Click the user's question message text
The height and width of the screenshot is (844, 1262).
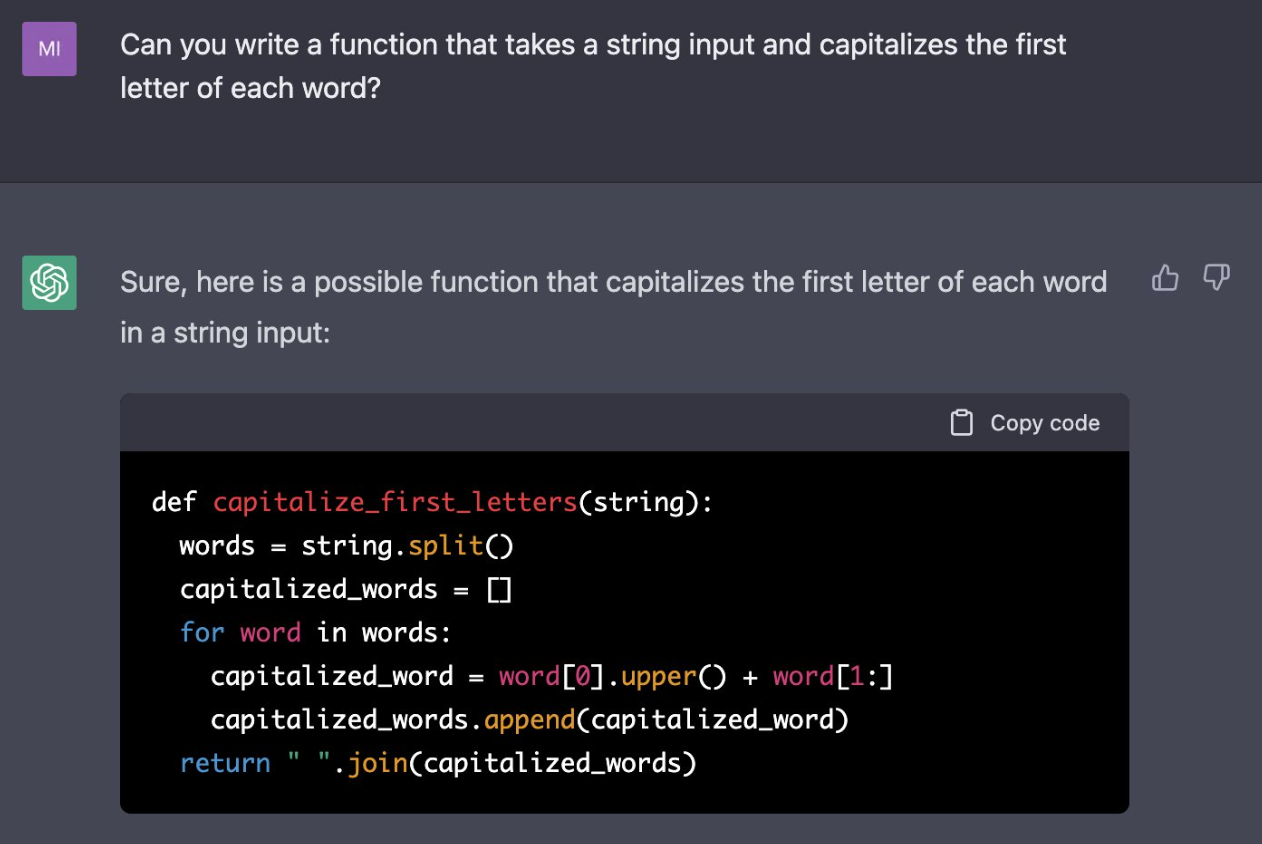pyautogui.click(x=592, y=66)
